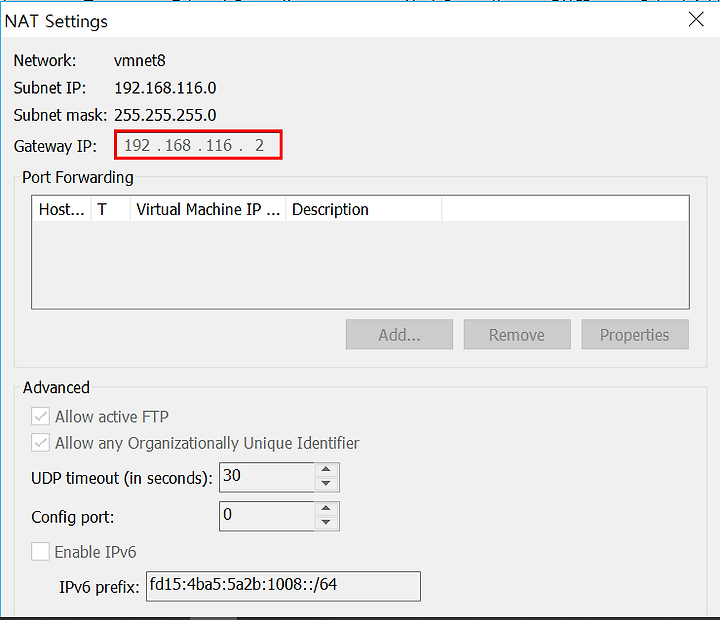Image resolution: width=720 pixels, height=620 pixels.
Task: Increase UDP timeout with up arrow
Action: [x=326, y=470]
